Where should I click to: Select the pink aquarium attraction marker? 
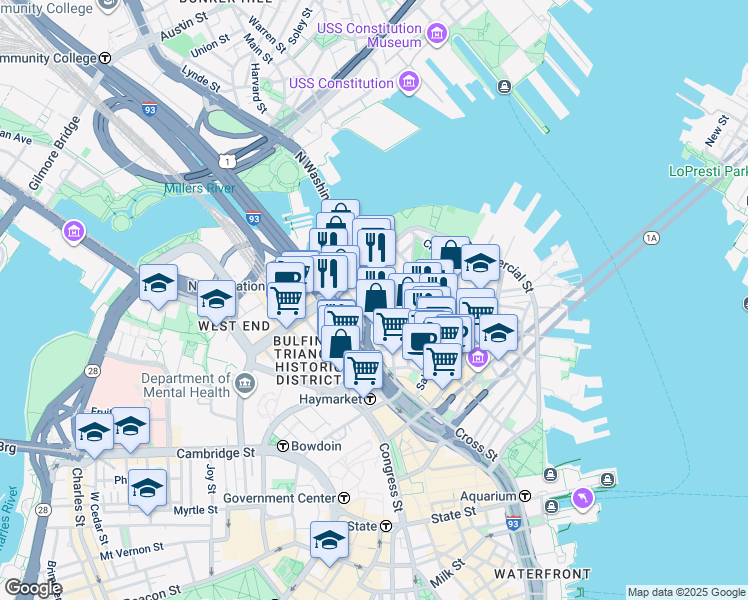coord(581,497)
